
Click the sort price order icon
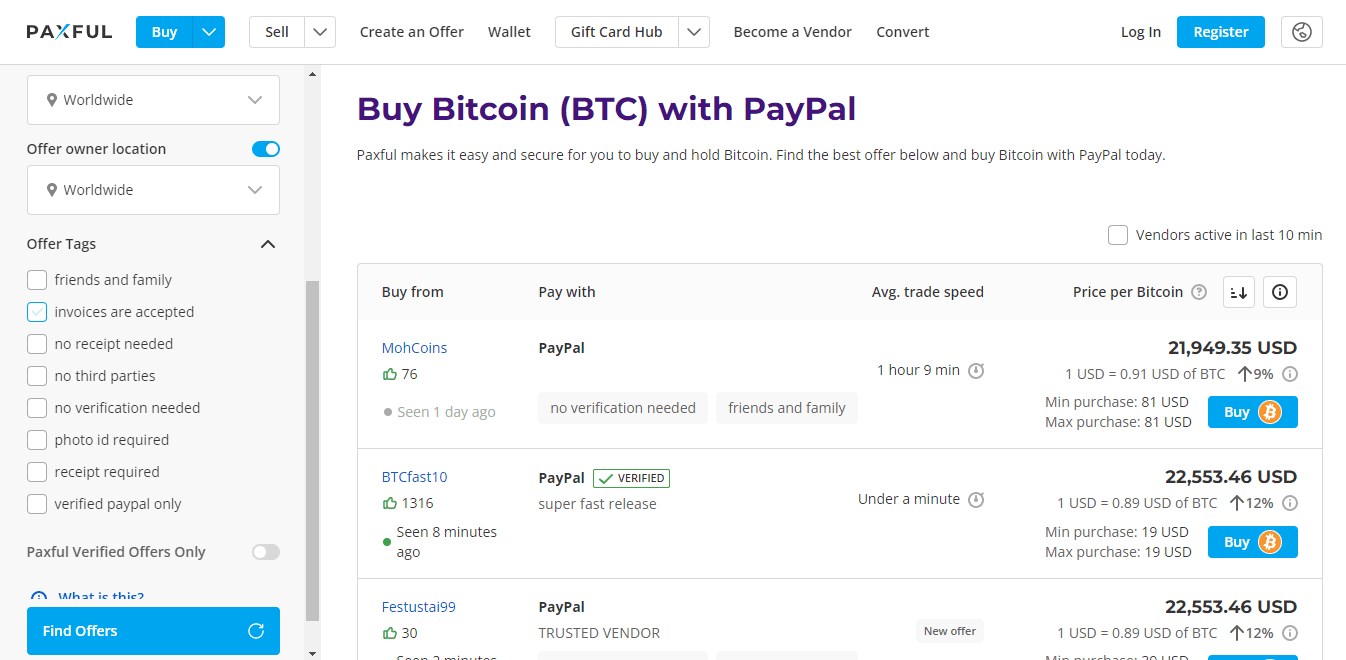(x=1239, y=292)
